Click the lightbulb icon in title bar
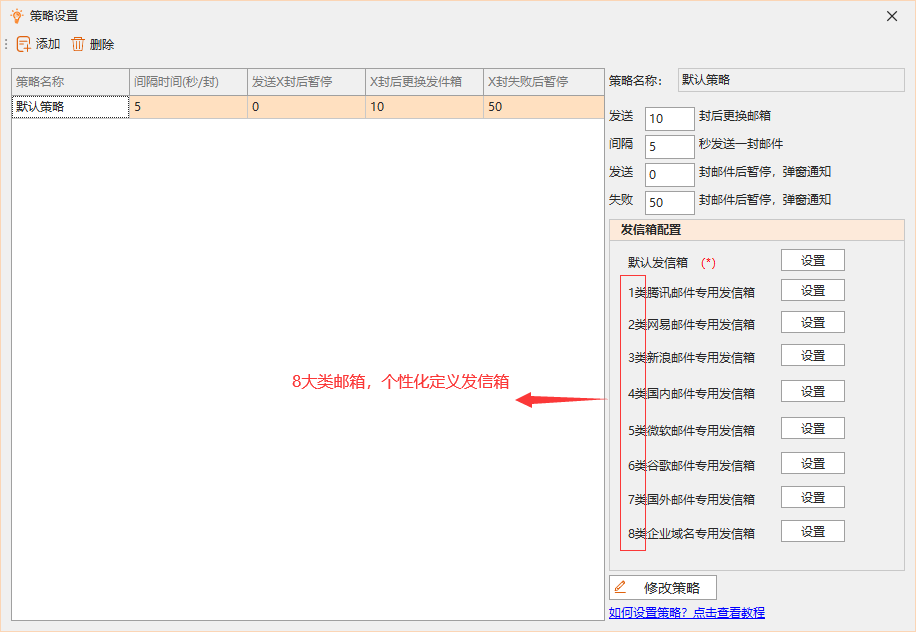The width and height of the screenshot is (916, 632). click(17, 16)
